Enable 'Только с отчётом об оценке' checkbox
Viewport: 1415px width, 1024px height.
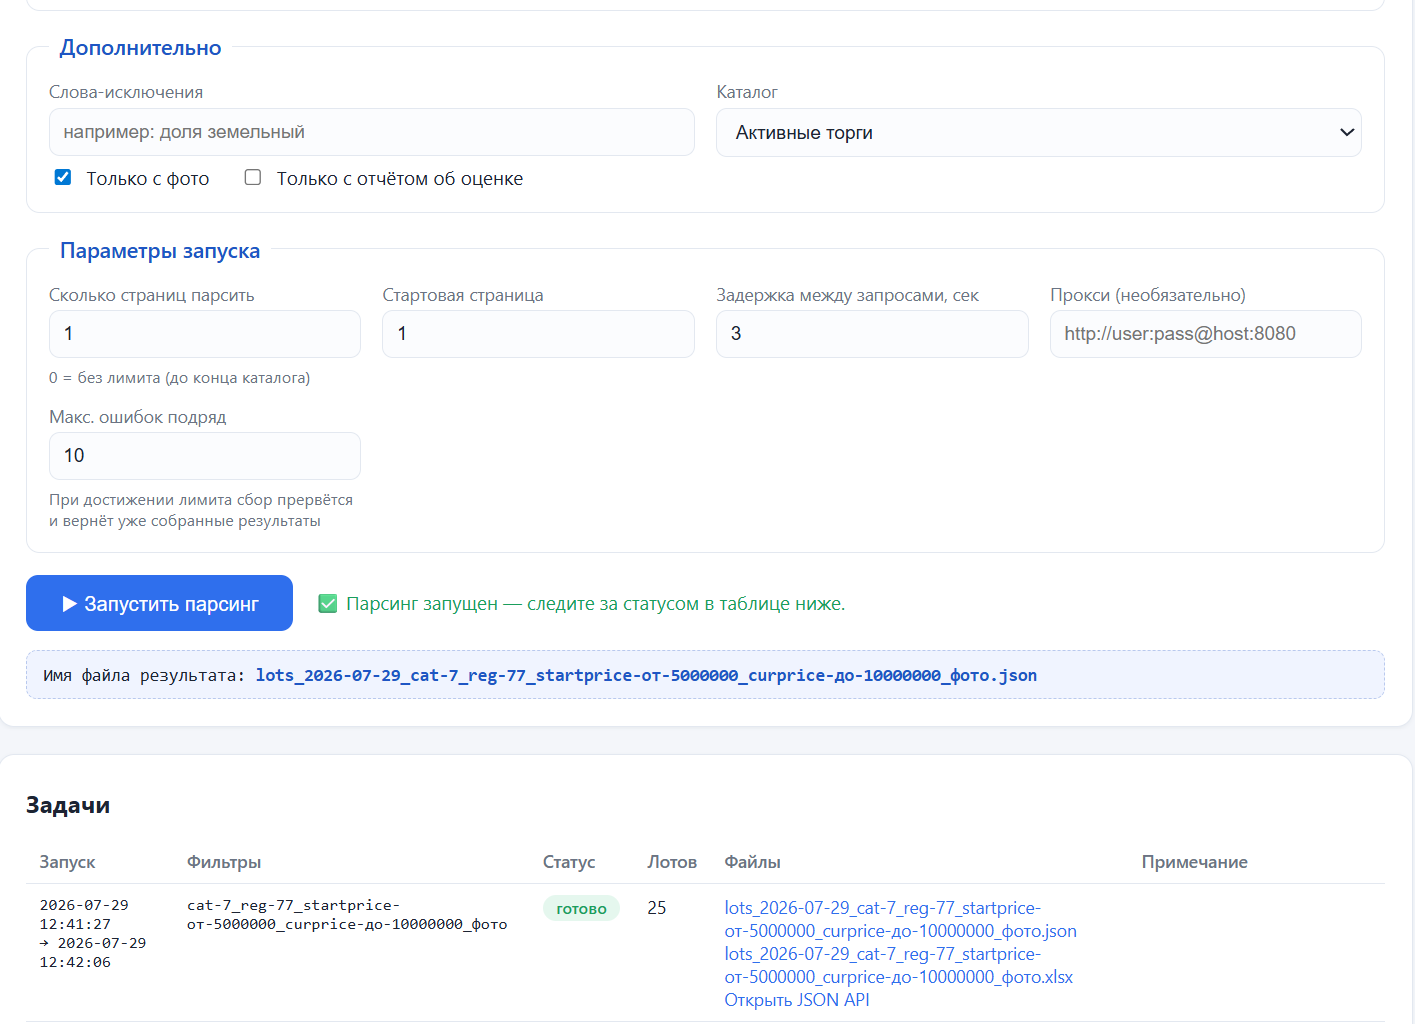tap(253, 177)
